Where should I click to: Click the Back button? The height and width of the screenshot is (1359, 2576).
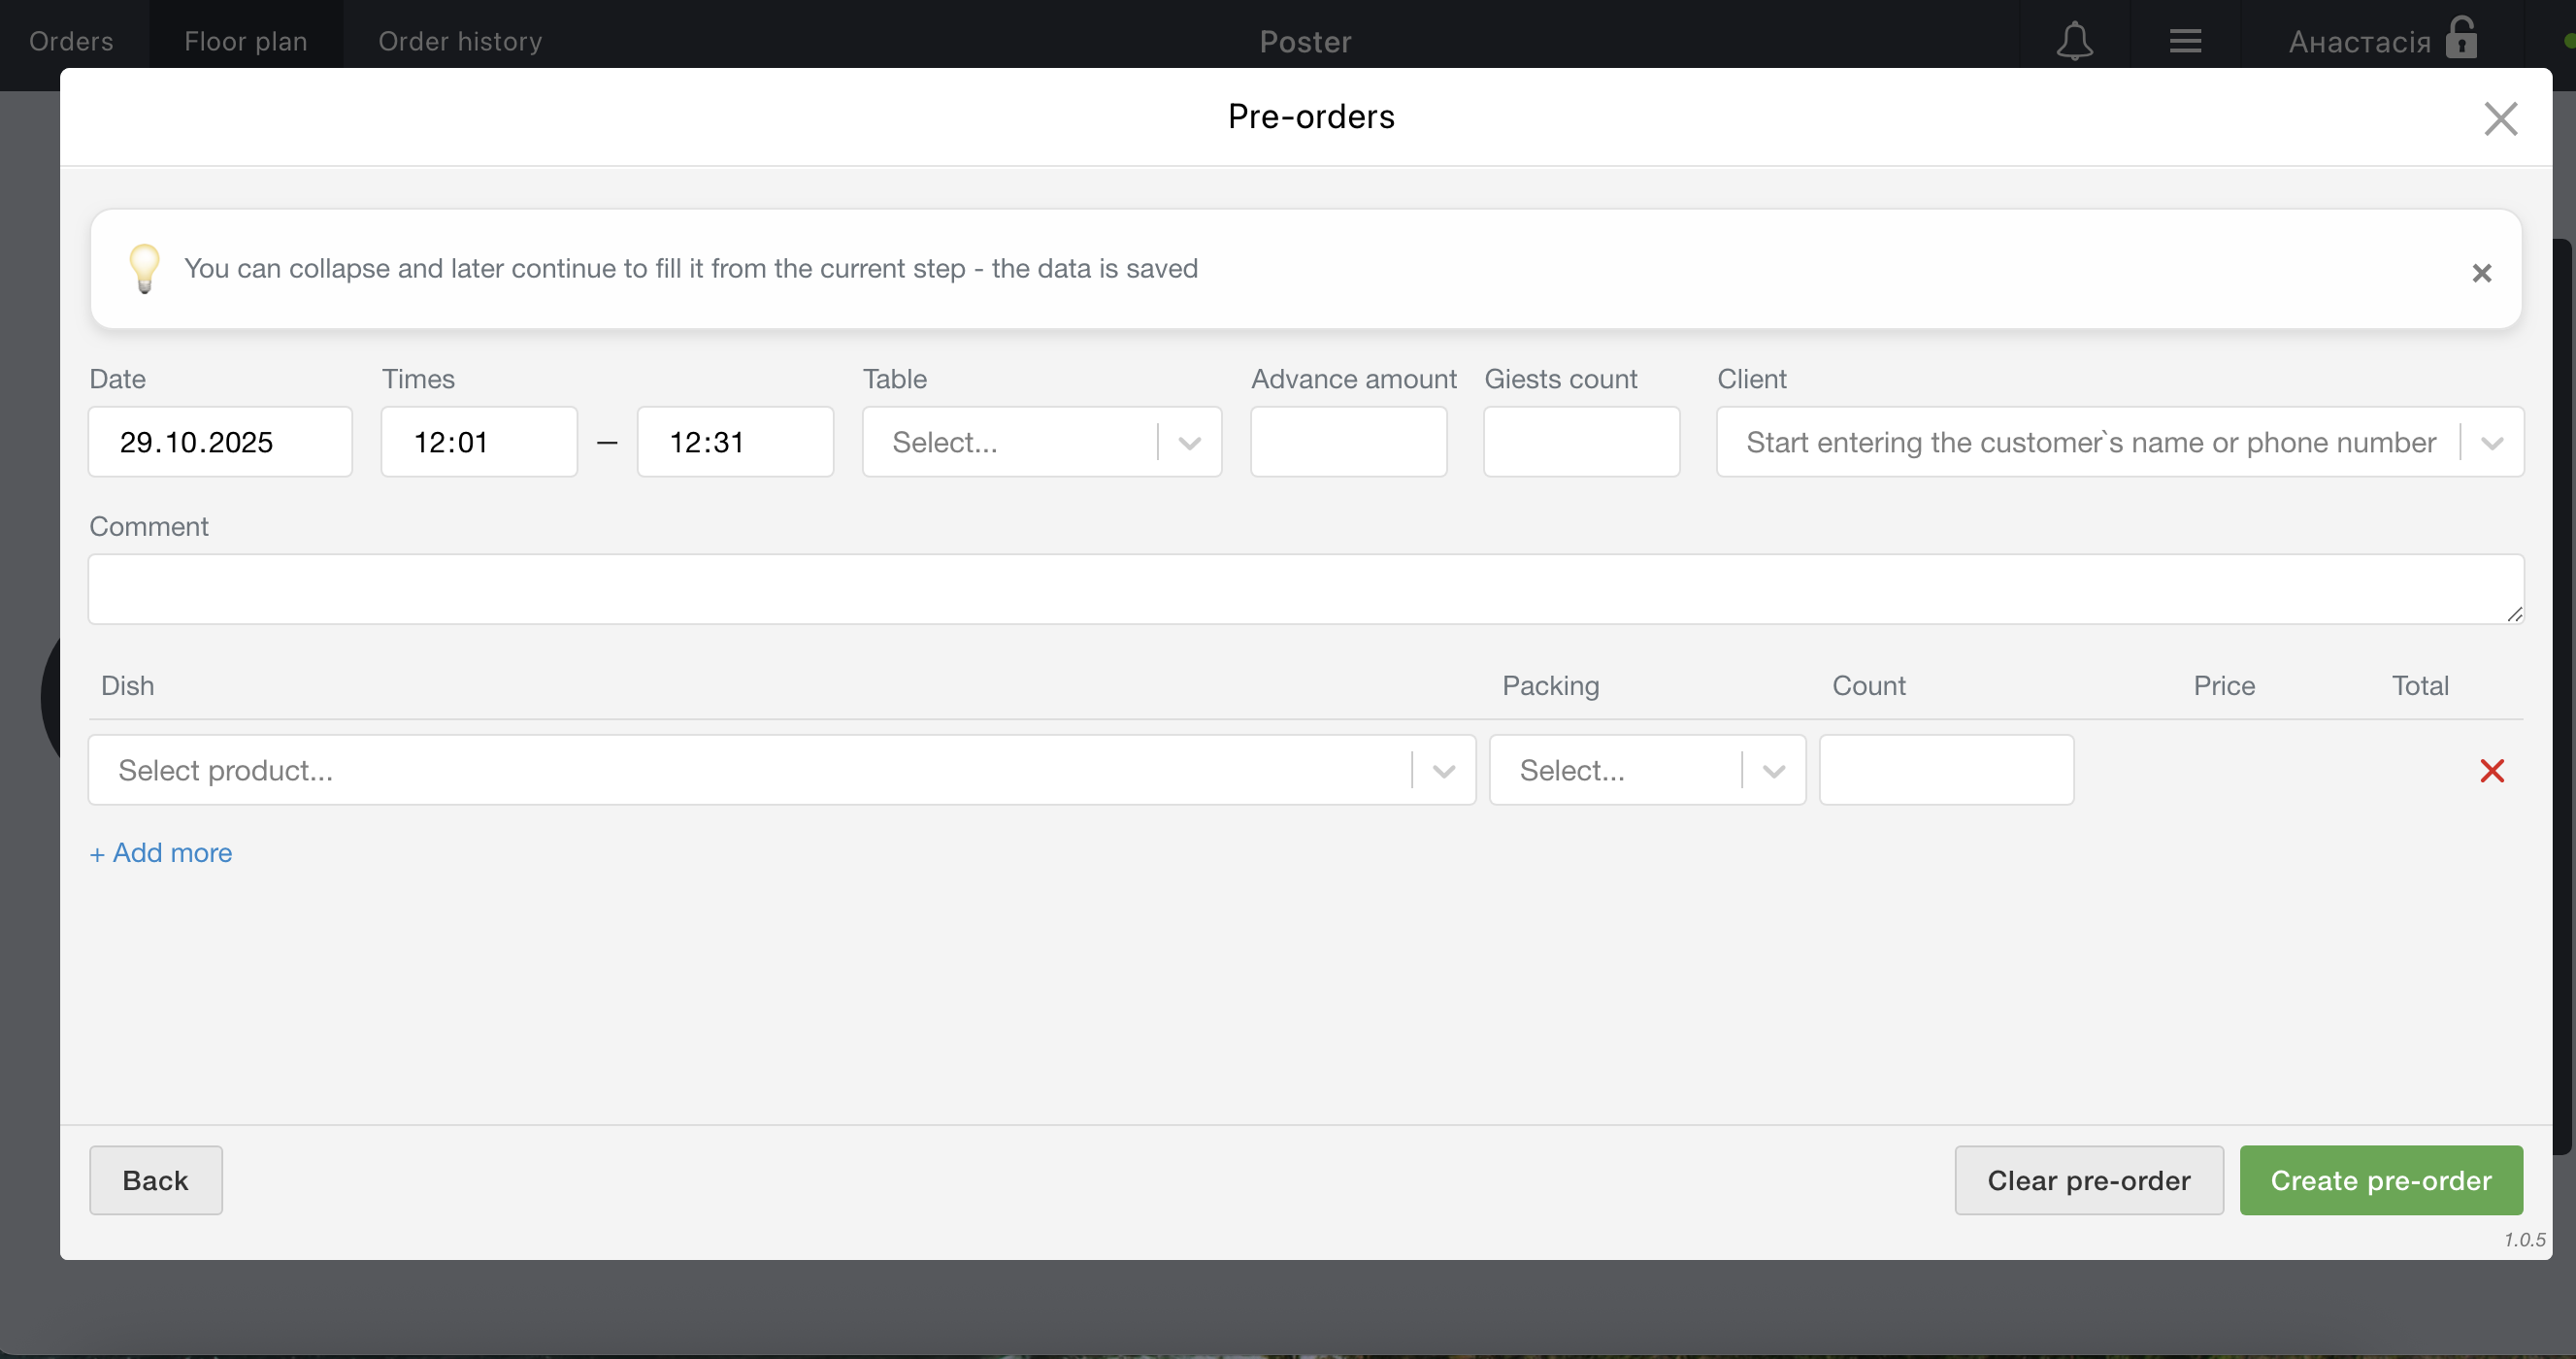point(155,1180)
